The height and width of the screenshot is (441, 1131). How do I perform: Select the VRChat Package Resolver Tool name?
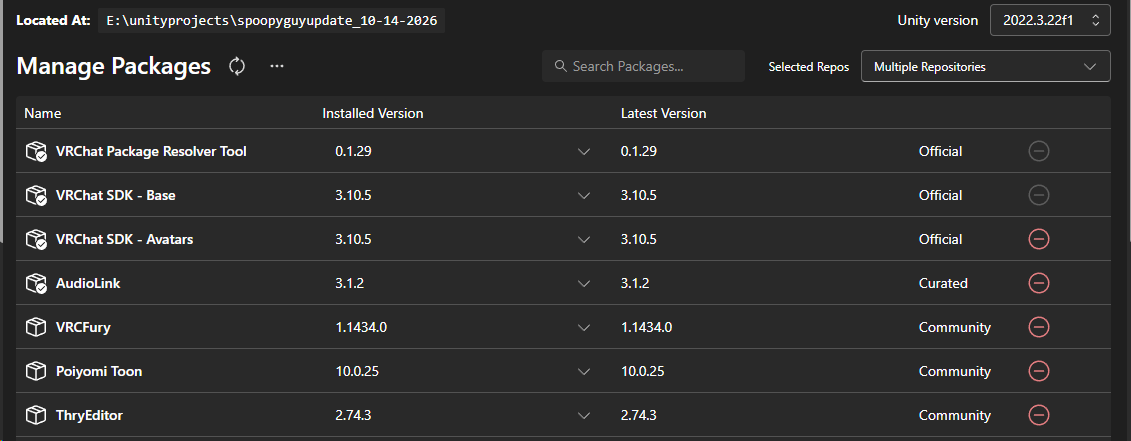point(151,152)
